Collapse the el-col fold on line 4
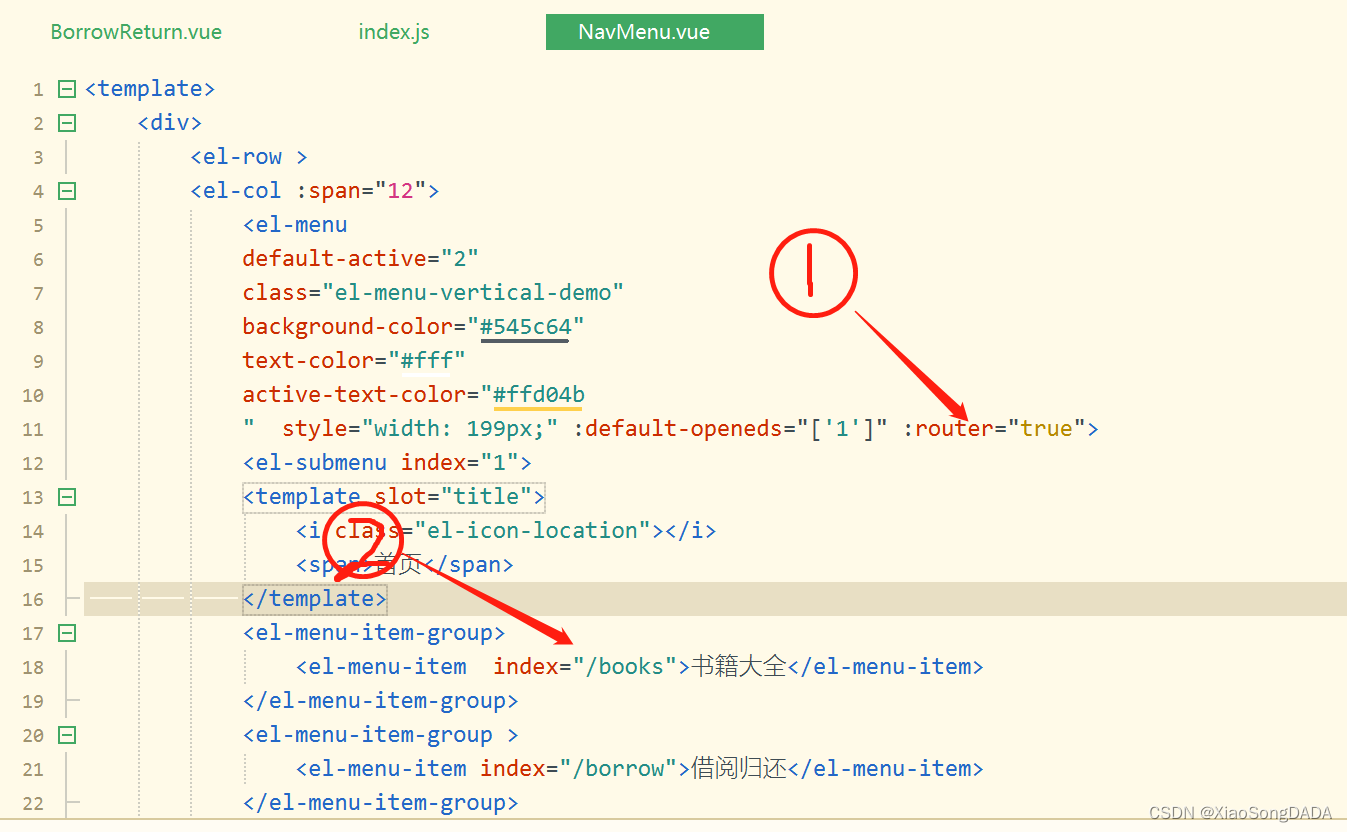Screen dimensions: 1347x832 pos(67,191)
